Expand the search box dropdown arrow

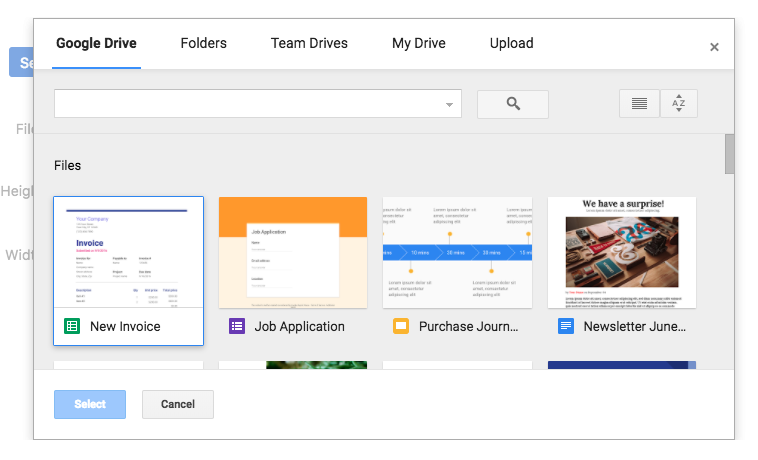pyautogui.click(x=449, y=104)
